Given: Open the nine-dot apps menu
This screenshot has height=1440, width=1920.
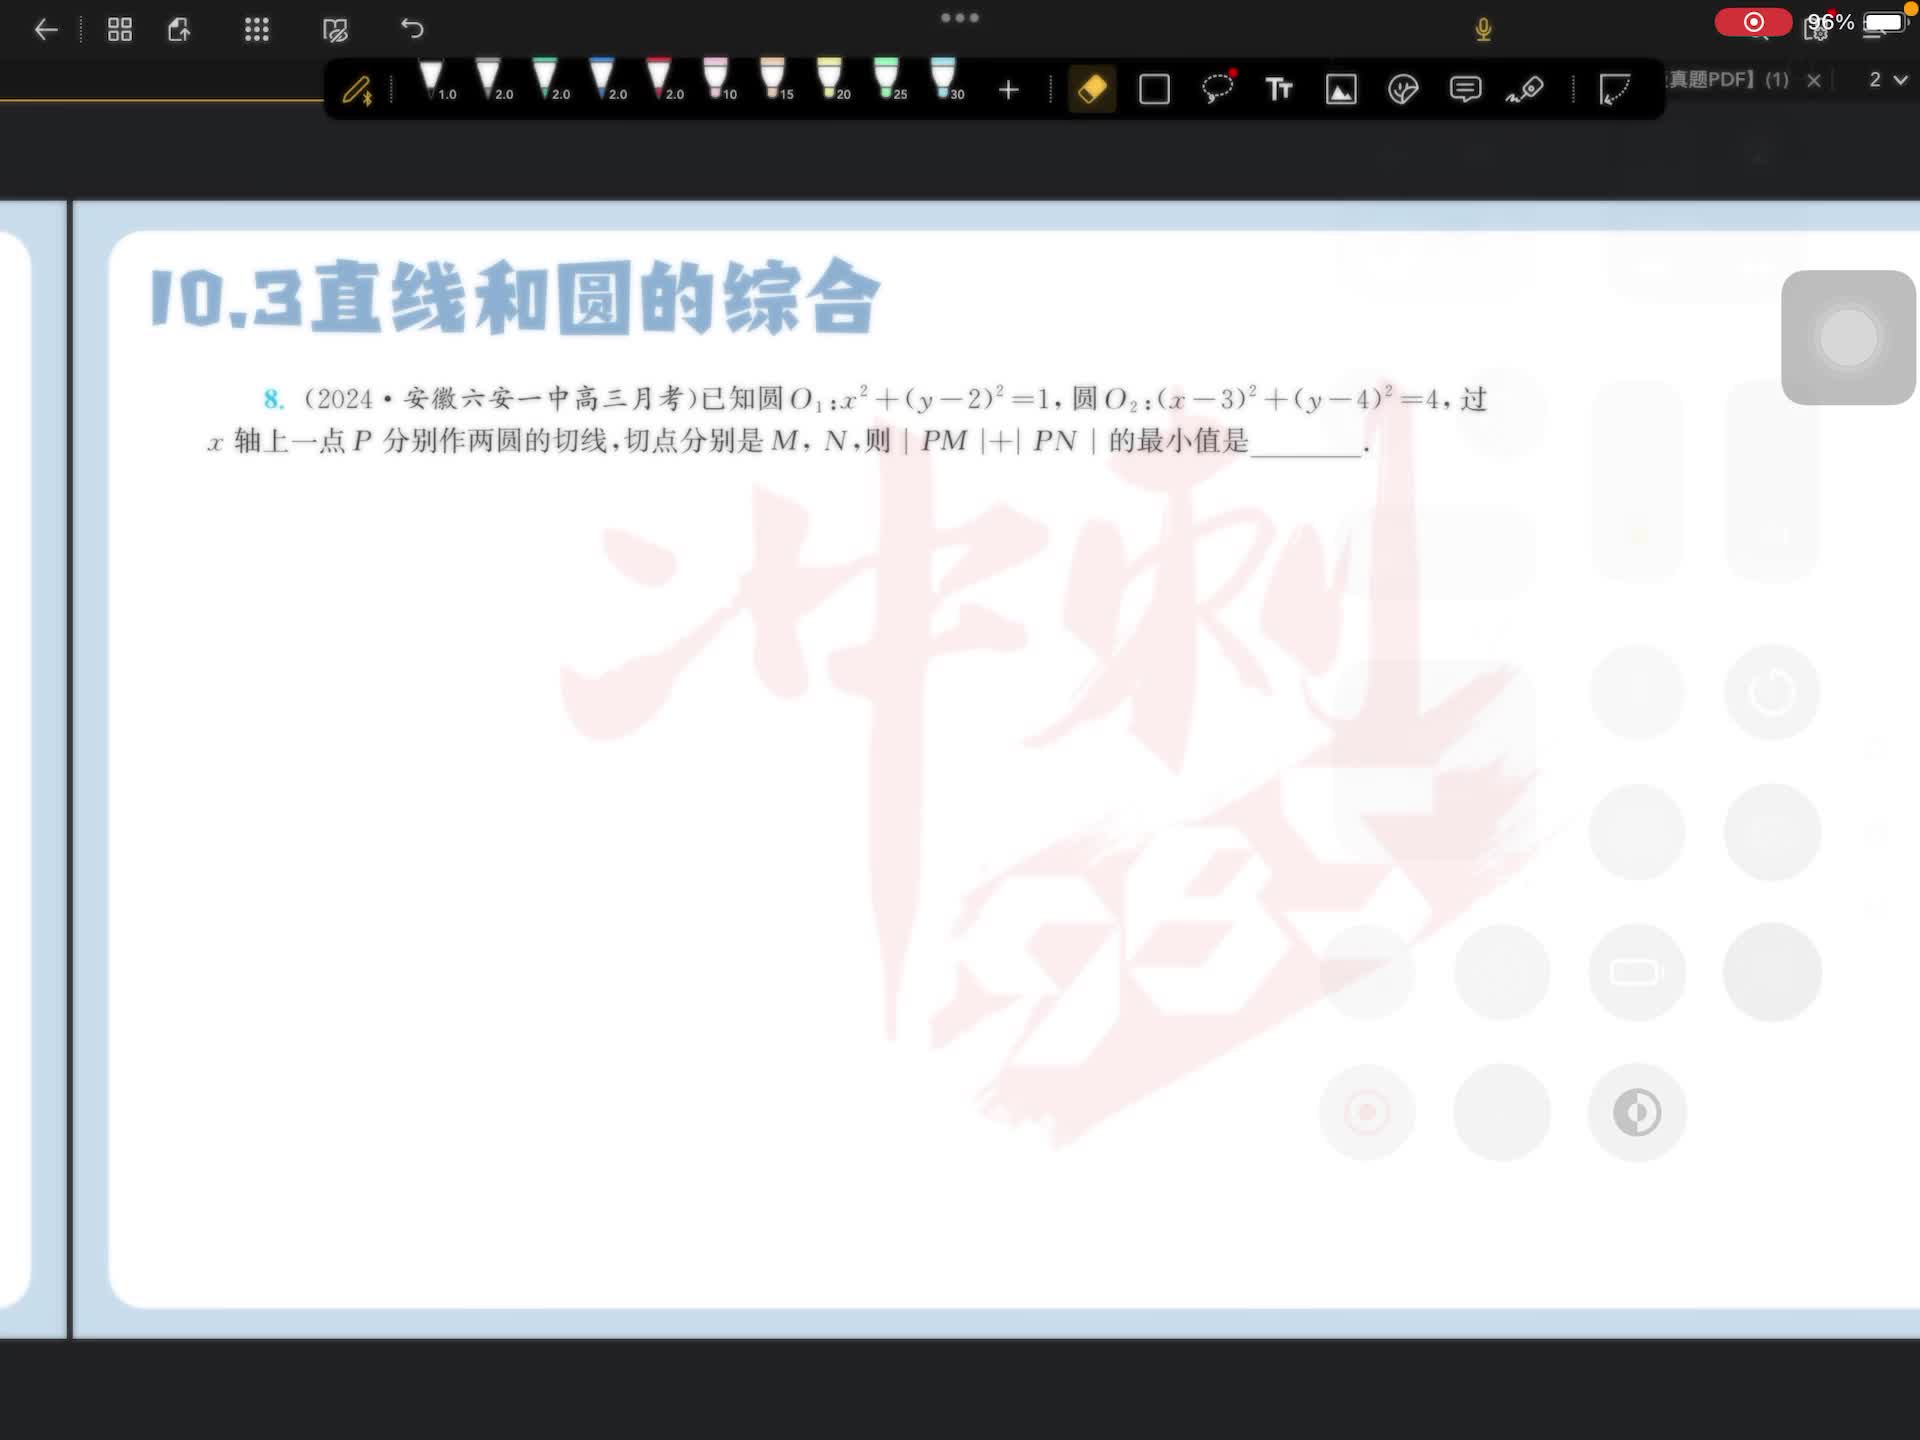Looking at the screenshot, I should pos(257,29).
